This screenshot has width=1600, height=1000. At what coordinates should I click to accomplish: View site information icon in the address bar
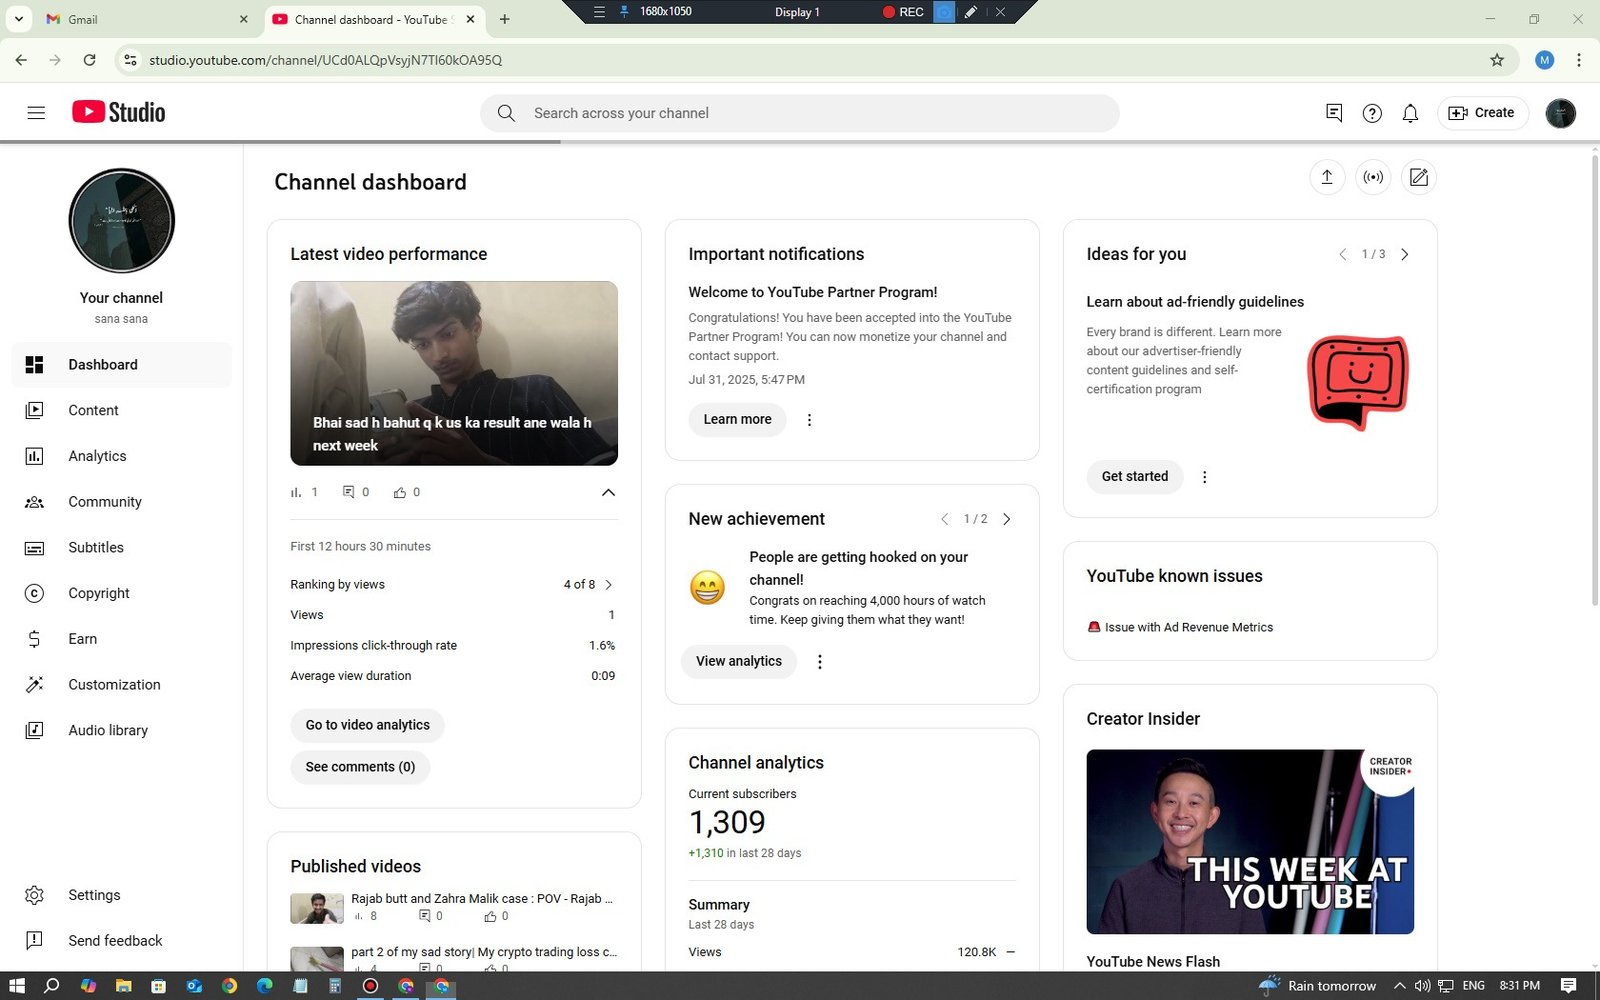[130, 60]
